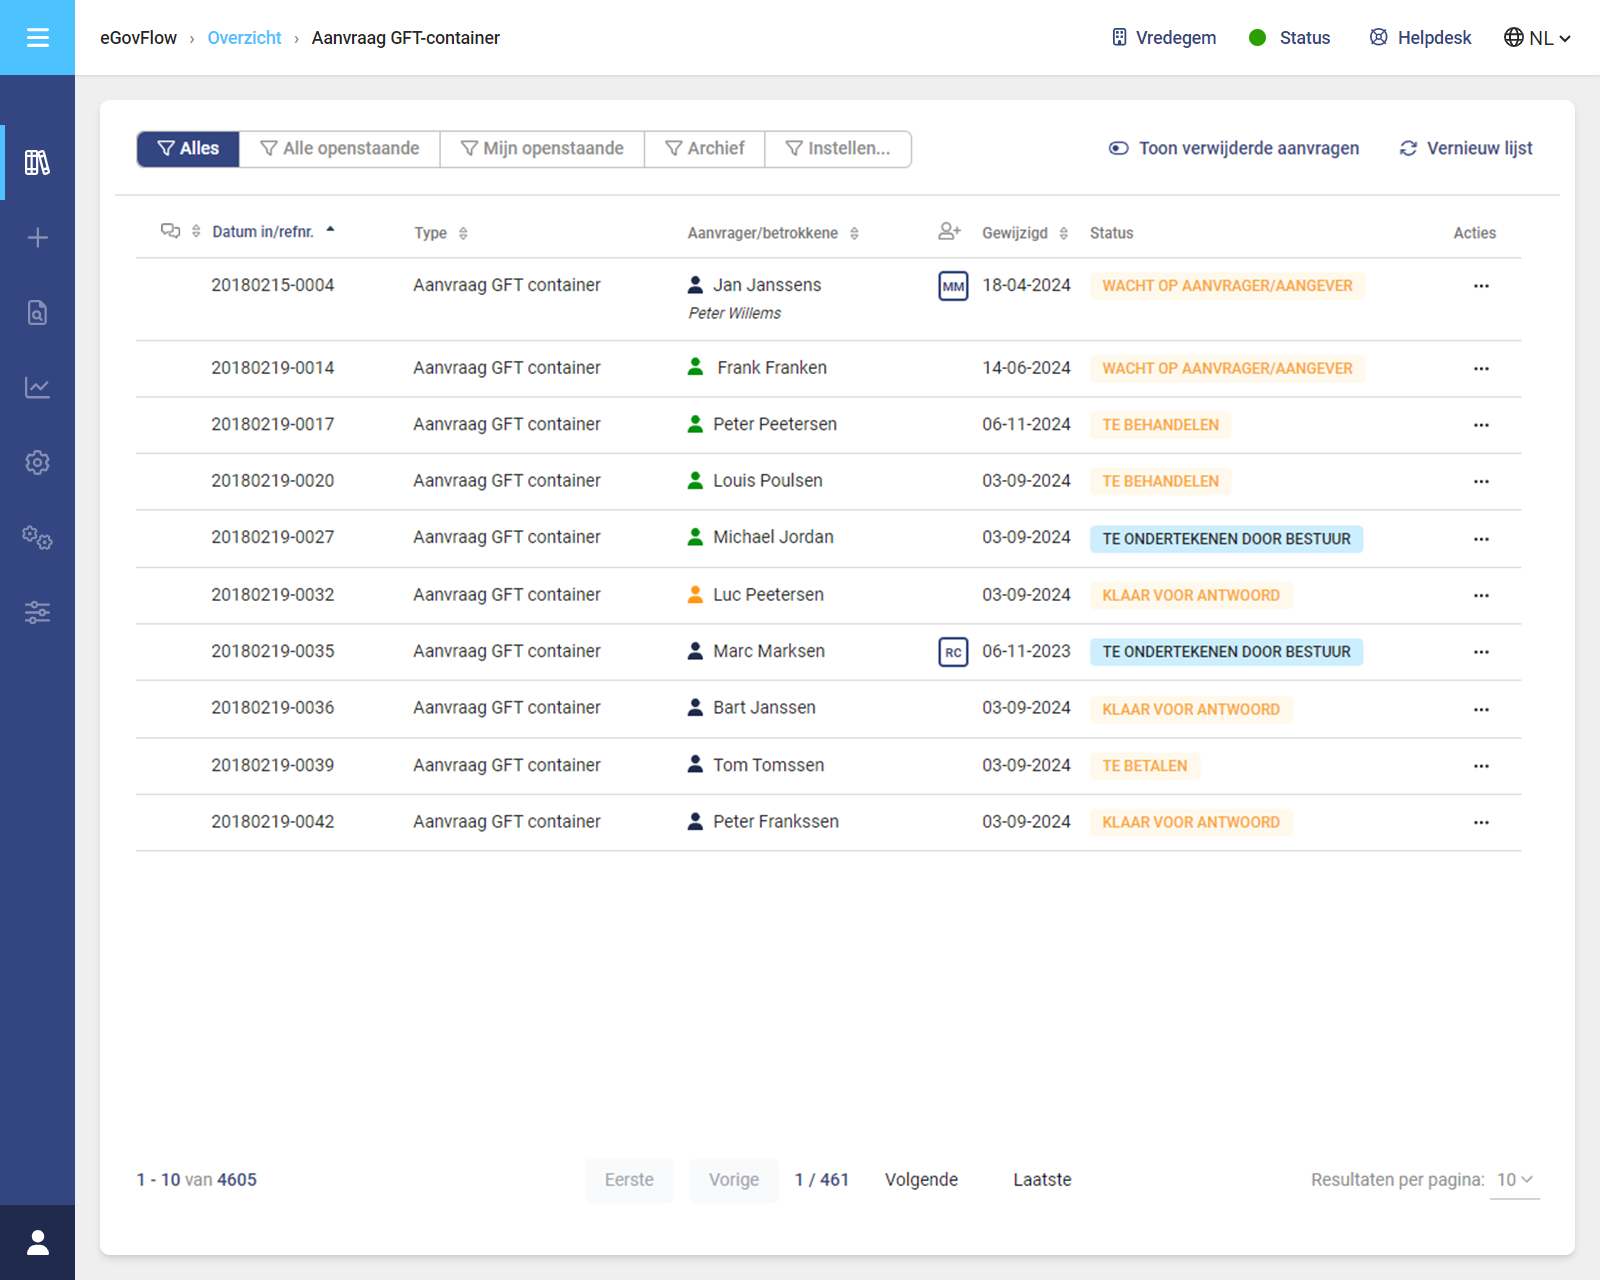This screenshot has height=1280, width=1600.
Task: Open the library sidebar icon
Action: (x=37, y=162)
